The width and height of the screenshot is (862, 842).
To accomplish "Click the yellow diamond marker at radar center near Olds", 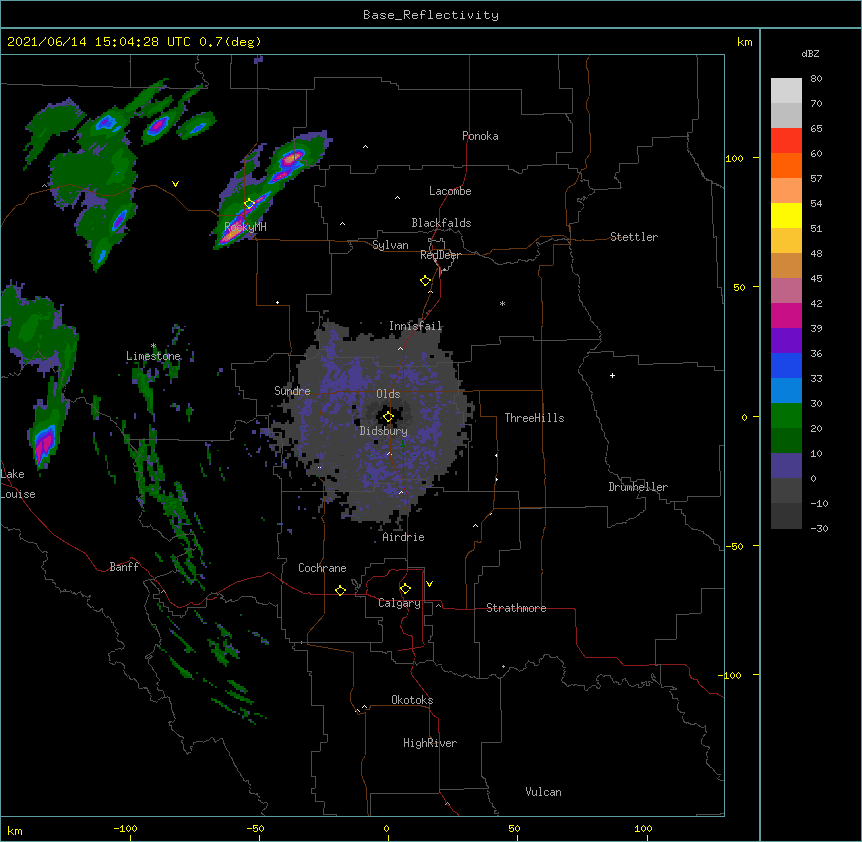I will pos(388,417).
